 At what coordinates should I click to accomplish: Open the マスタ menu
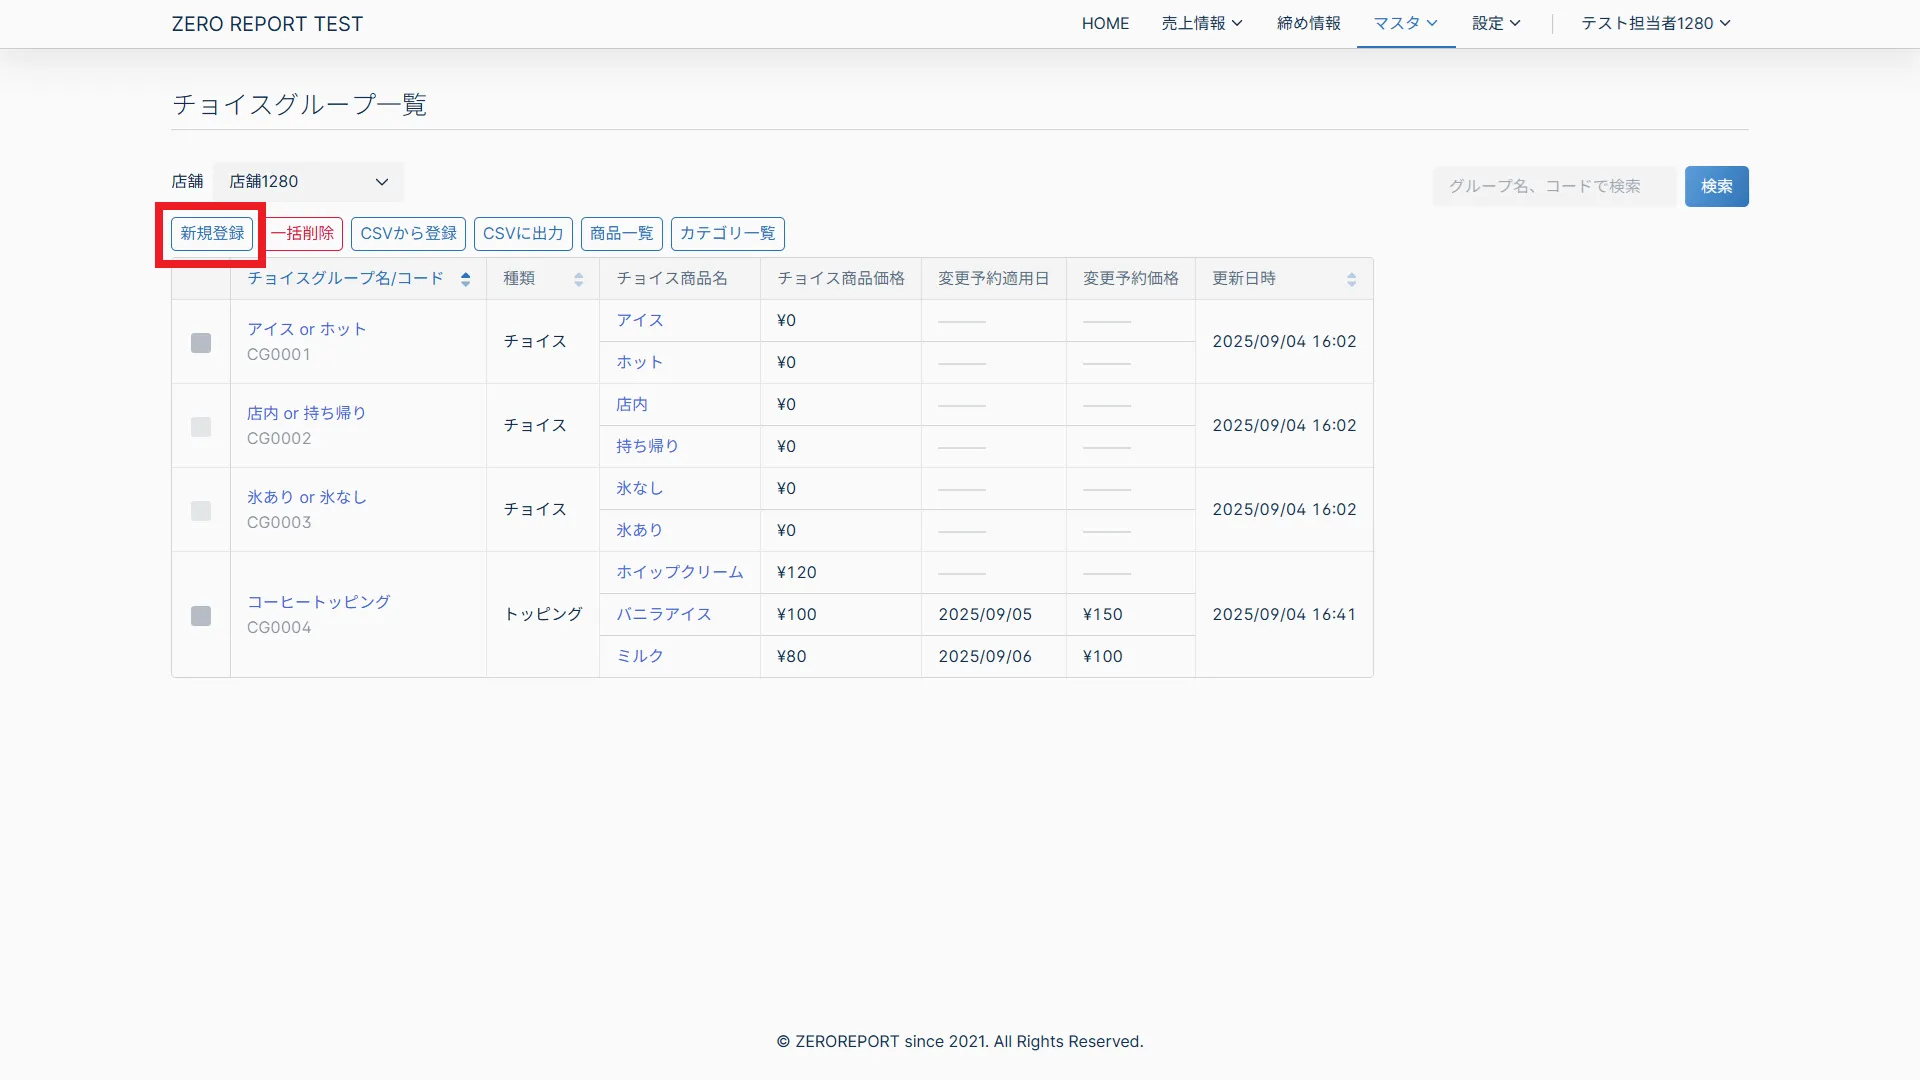(x=1405, y=23)
